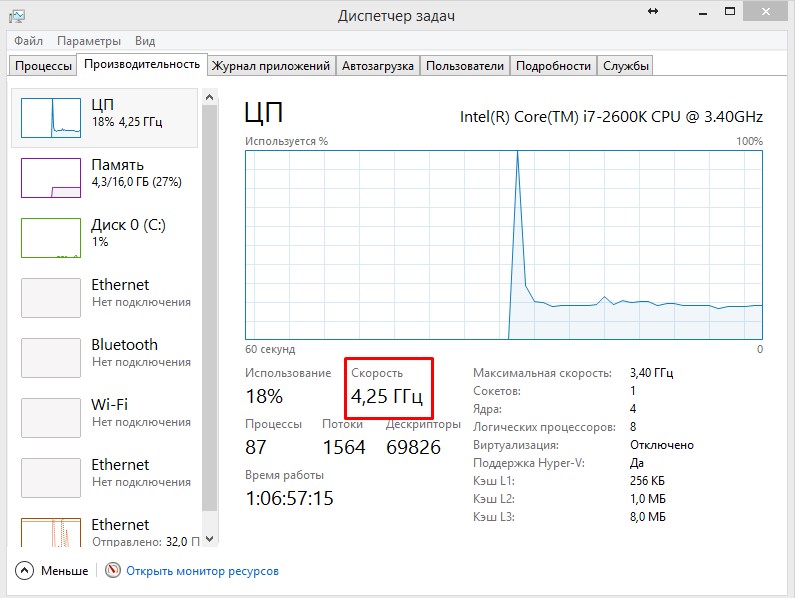Click the Кэш L1 value 256 КБ
The width and height of the screenshot is (795, 598).
(x=647, y=480)
